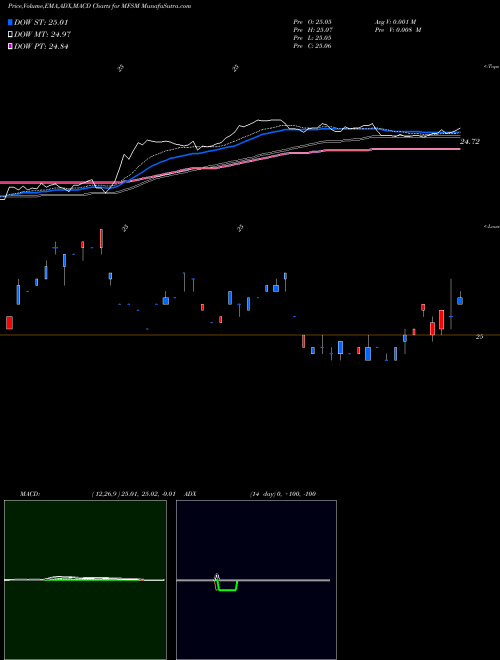Click the 'ADX' panel heading
Screen dimensions: 500x660
190,494
